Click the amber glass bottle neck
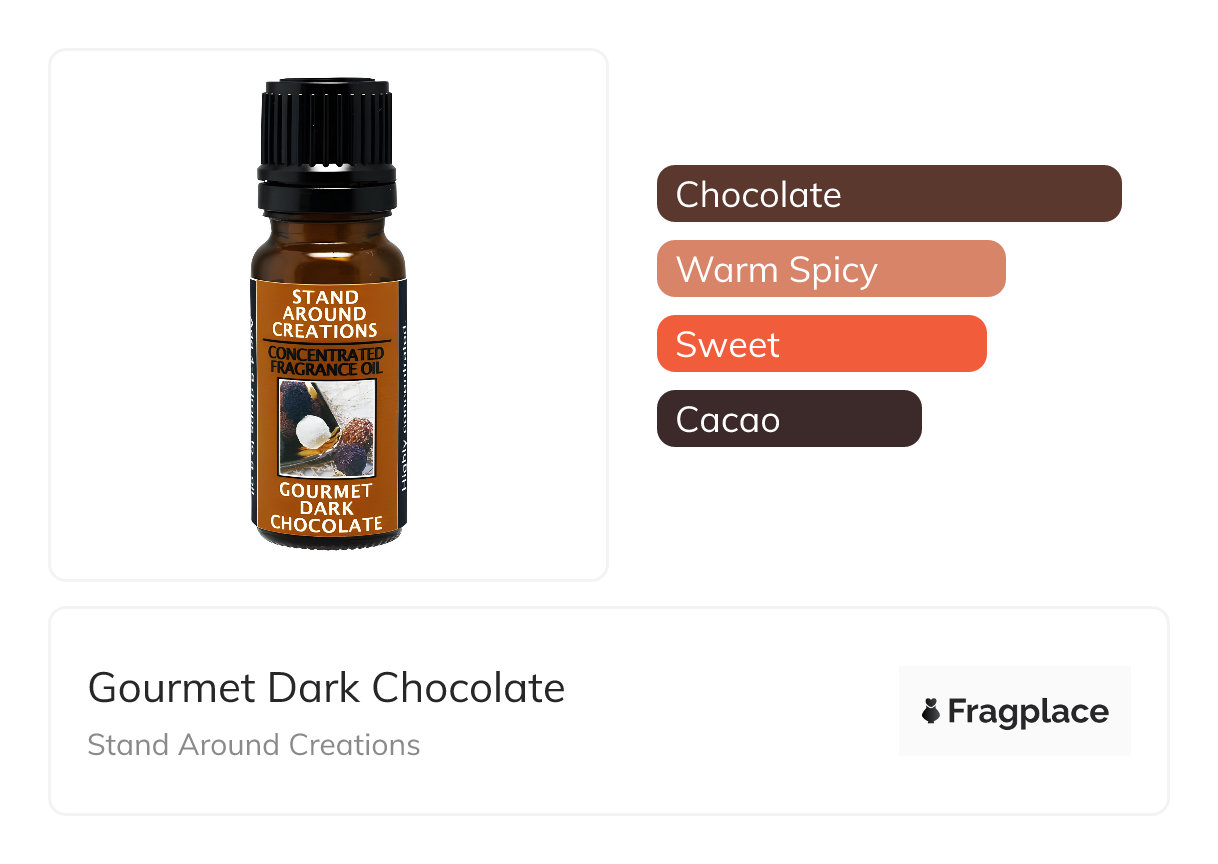Screen dimensions: 1218x864 pyautogui.click(x=327, y=230)
